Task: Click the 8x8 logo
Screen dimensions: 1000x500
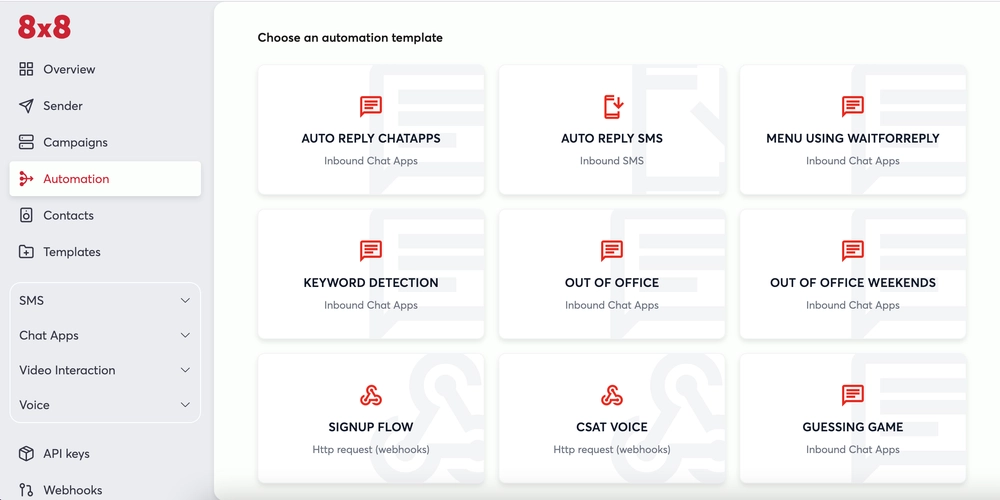Action: click(x=44, y=27)
